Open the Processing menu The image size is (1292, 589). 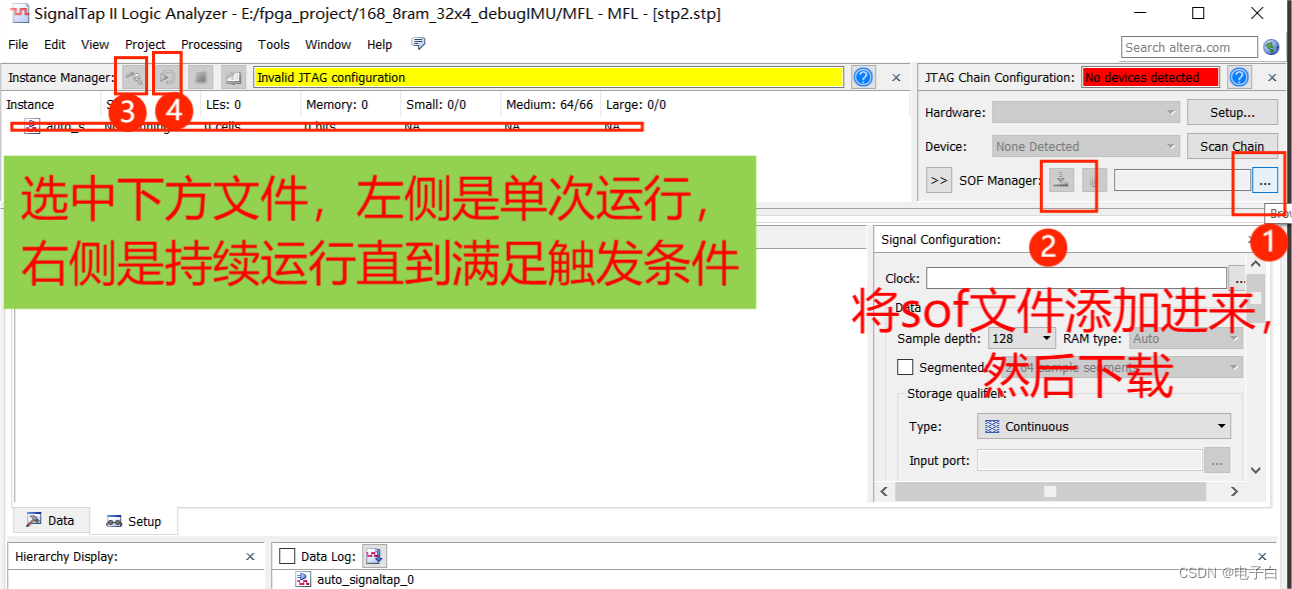point(211,44)
